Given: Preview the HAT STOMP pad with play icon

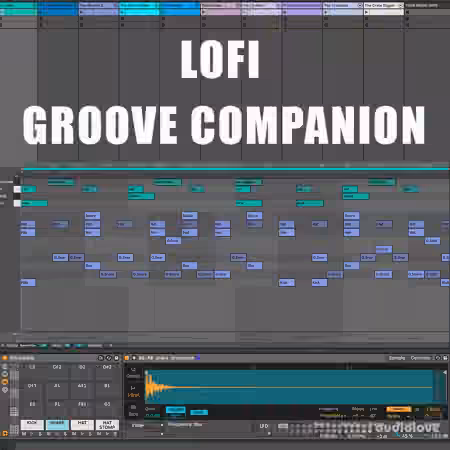Looking at the screenshot, I should (x=107, y=434).
